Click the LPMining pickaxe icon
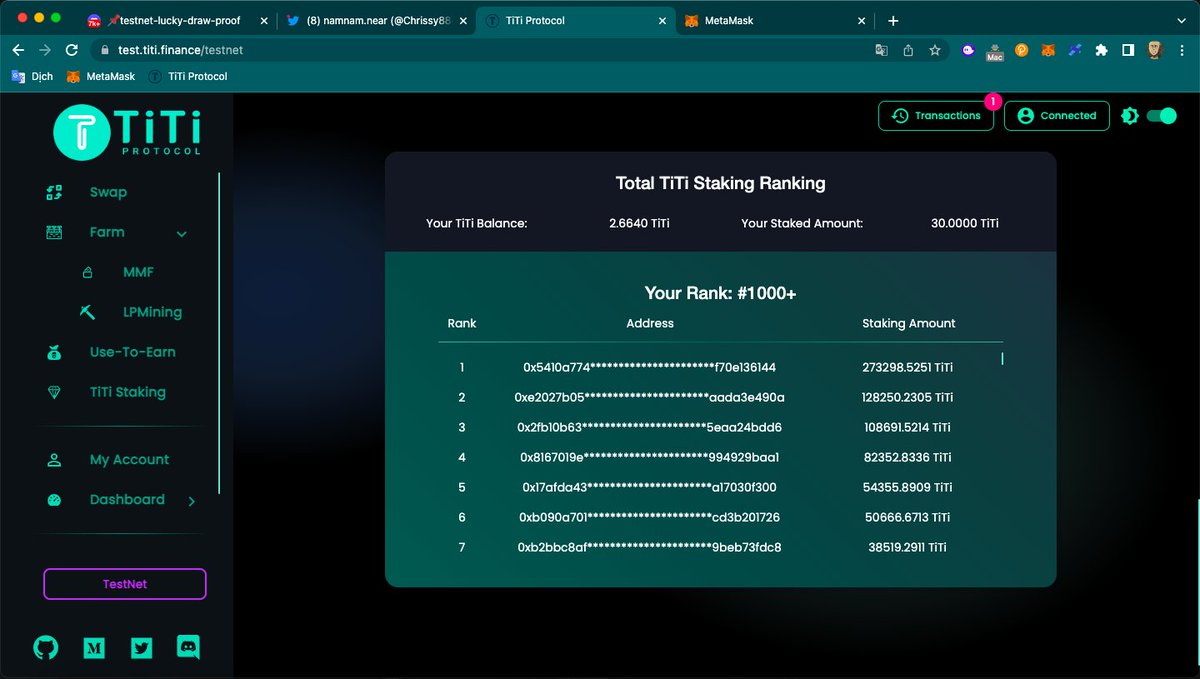The image size is (1200, 679). (x=87, y=312)
